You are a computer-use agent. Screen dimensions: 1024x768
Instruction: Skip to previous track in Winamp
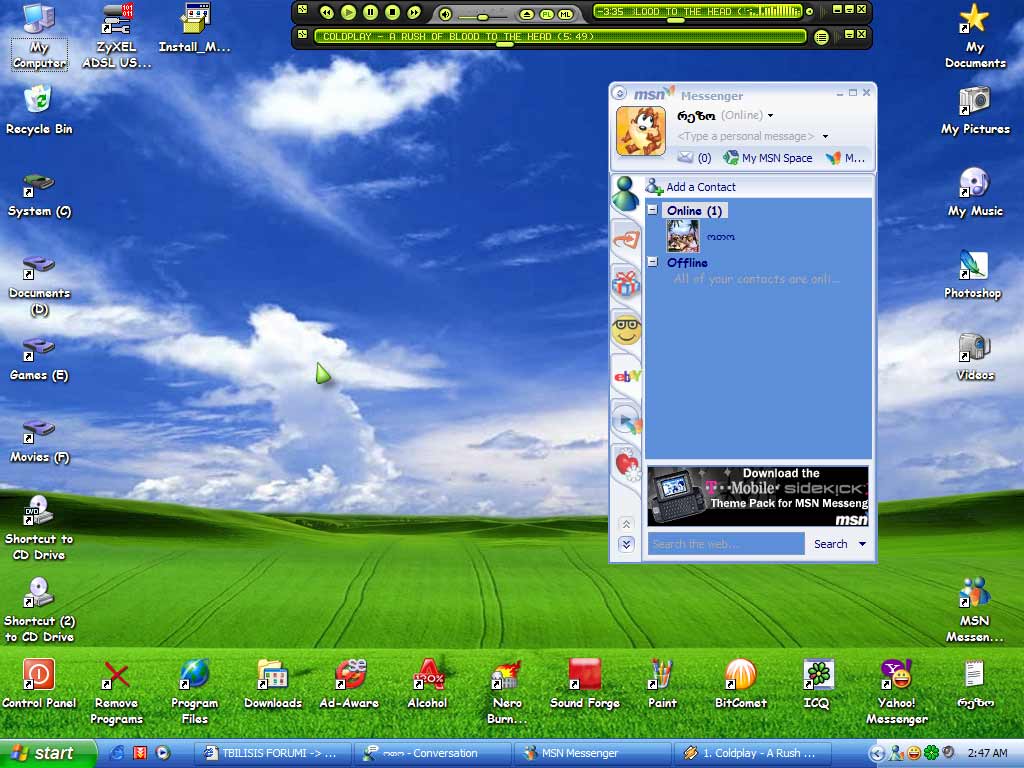tap(327, 12)
